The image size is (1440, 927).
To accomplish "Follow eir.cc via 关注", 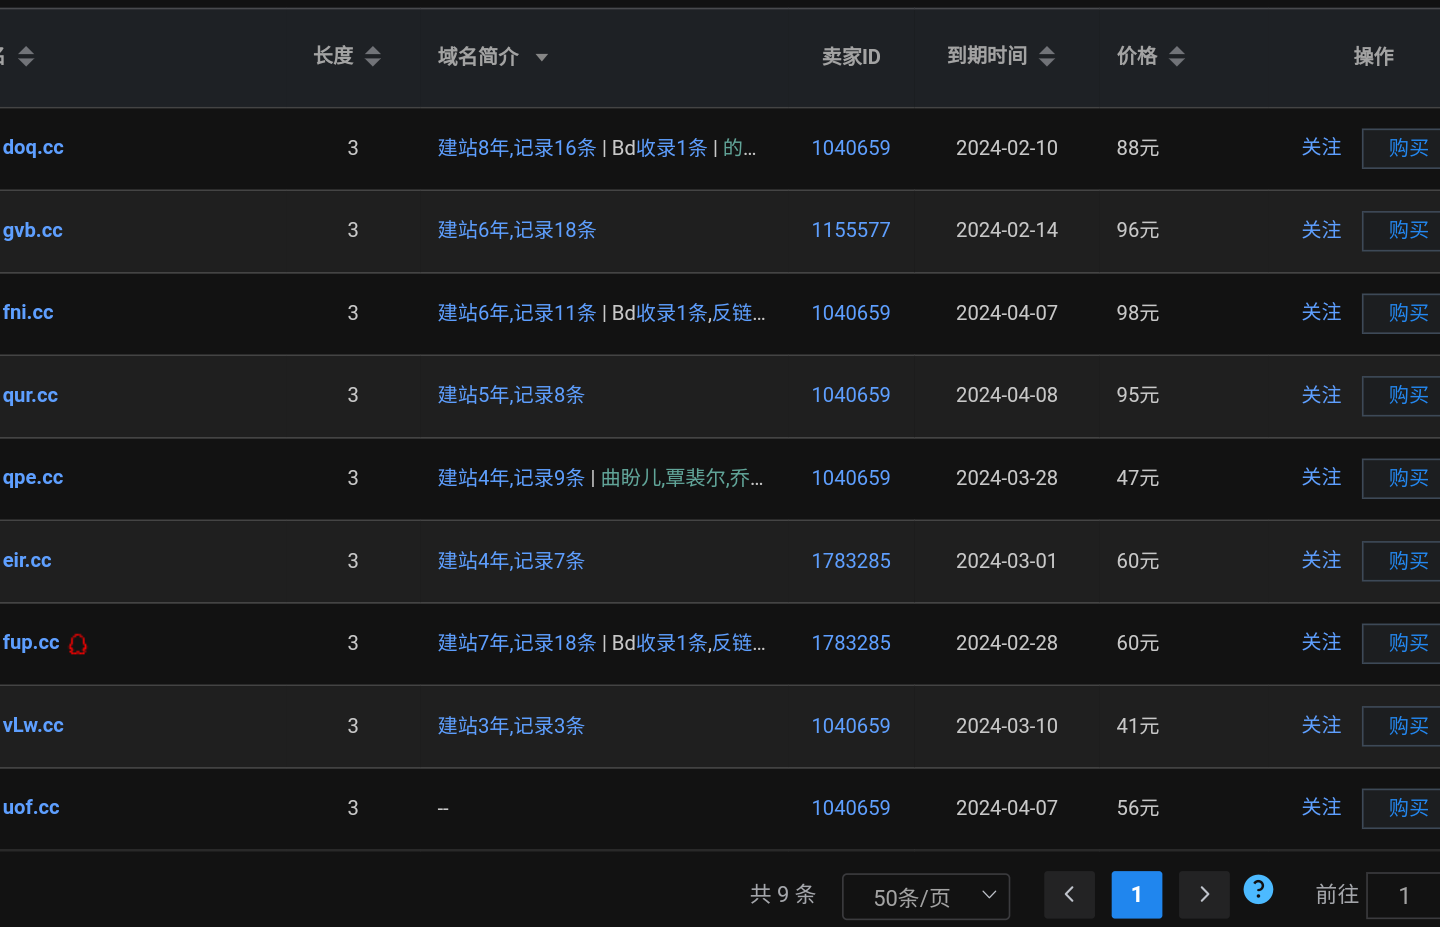I will click(1321, 560).
